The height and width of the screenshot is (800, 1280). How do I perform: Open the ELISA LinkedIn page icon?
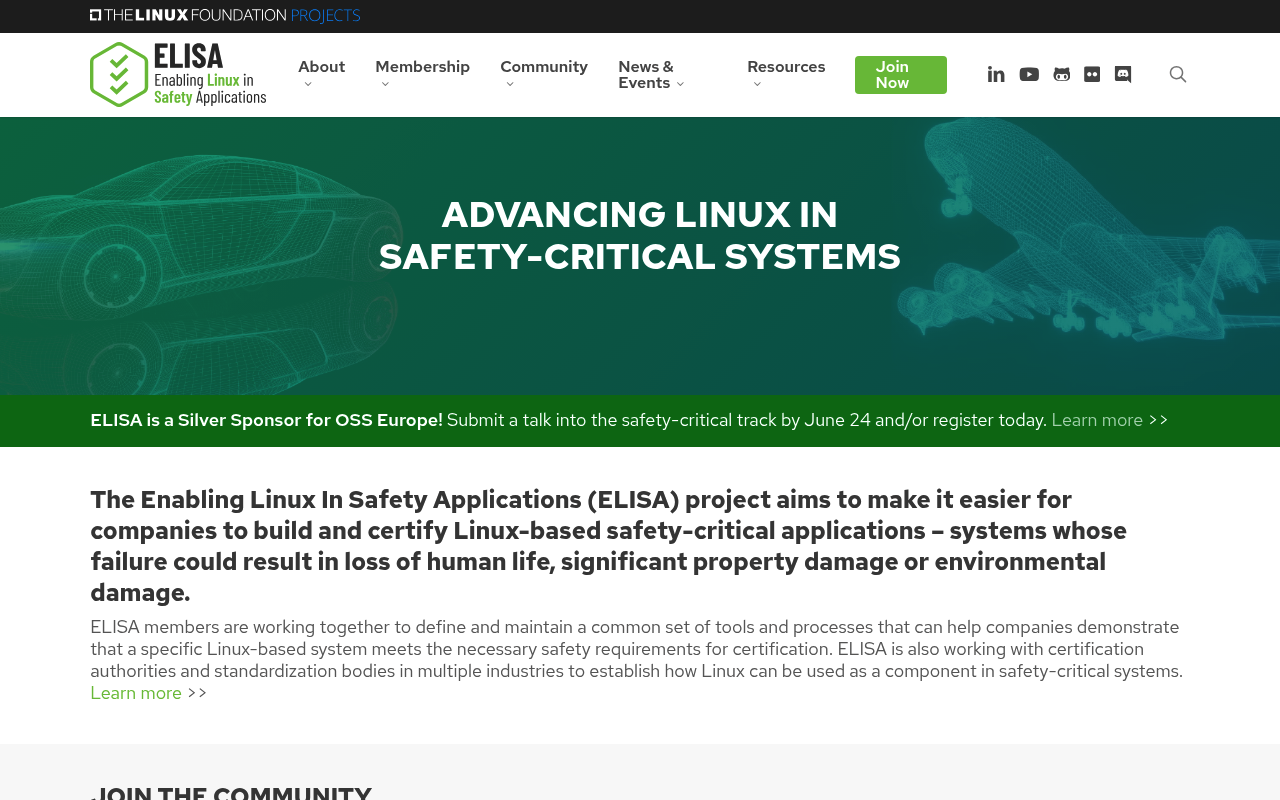(996, 74)
